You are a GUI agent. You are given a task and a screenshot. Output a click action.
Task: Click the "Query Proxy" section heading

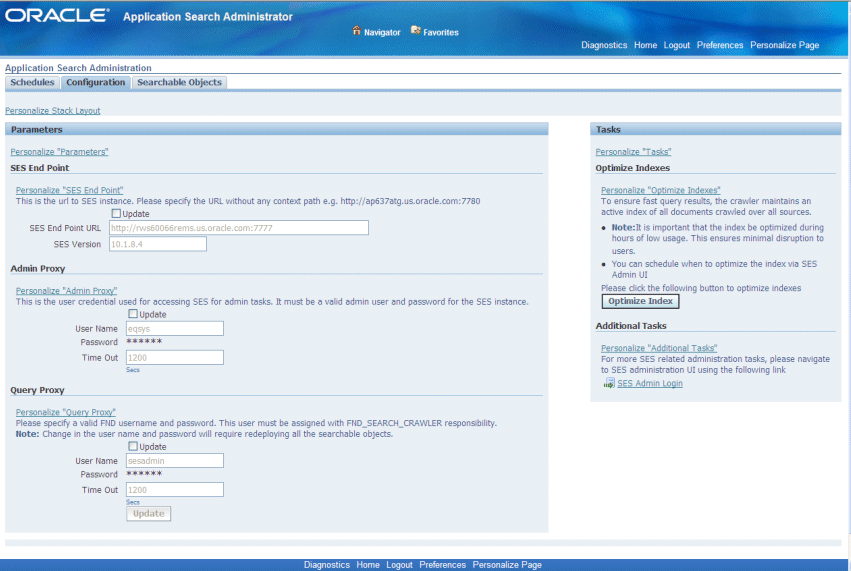(37, 390)
